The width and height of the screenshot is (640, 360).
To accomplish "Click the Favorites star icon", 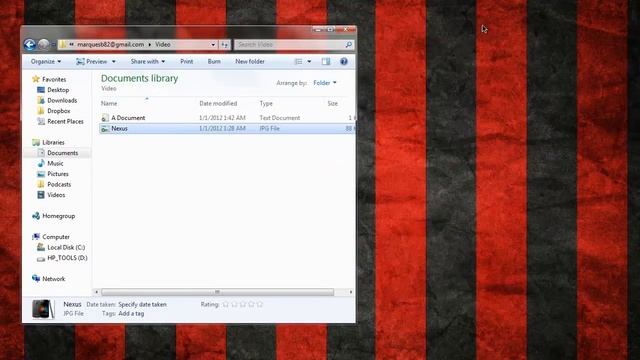I will (x=36, y=79).
